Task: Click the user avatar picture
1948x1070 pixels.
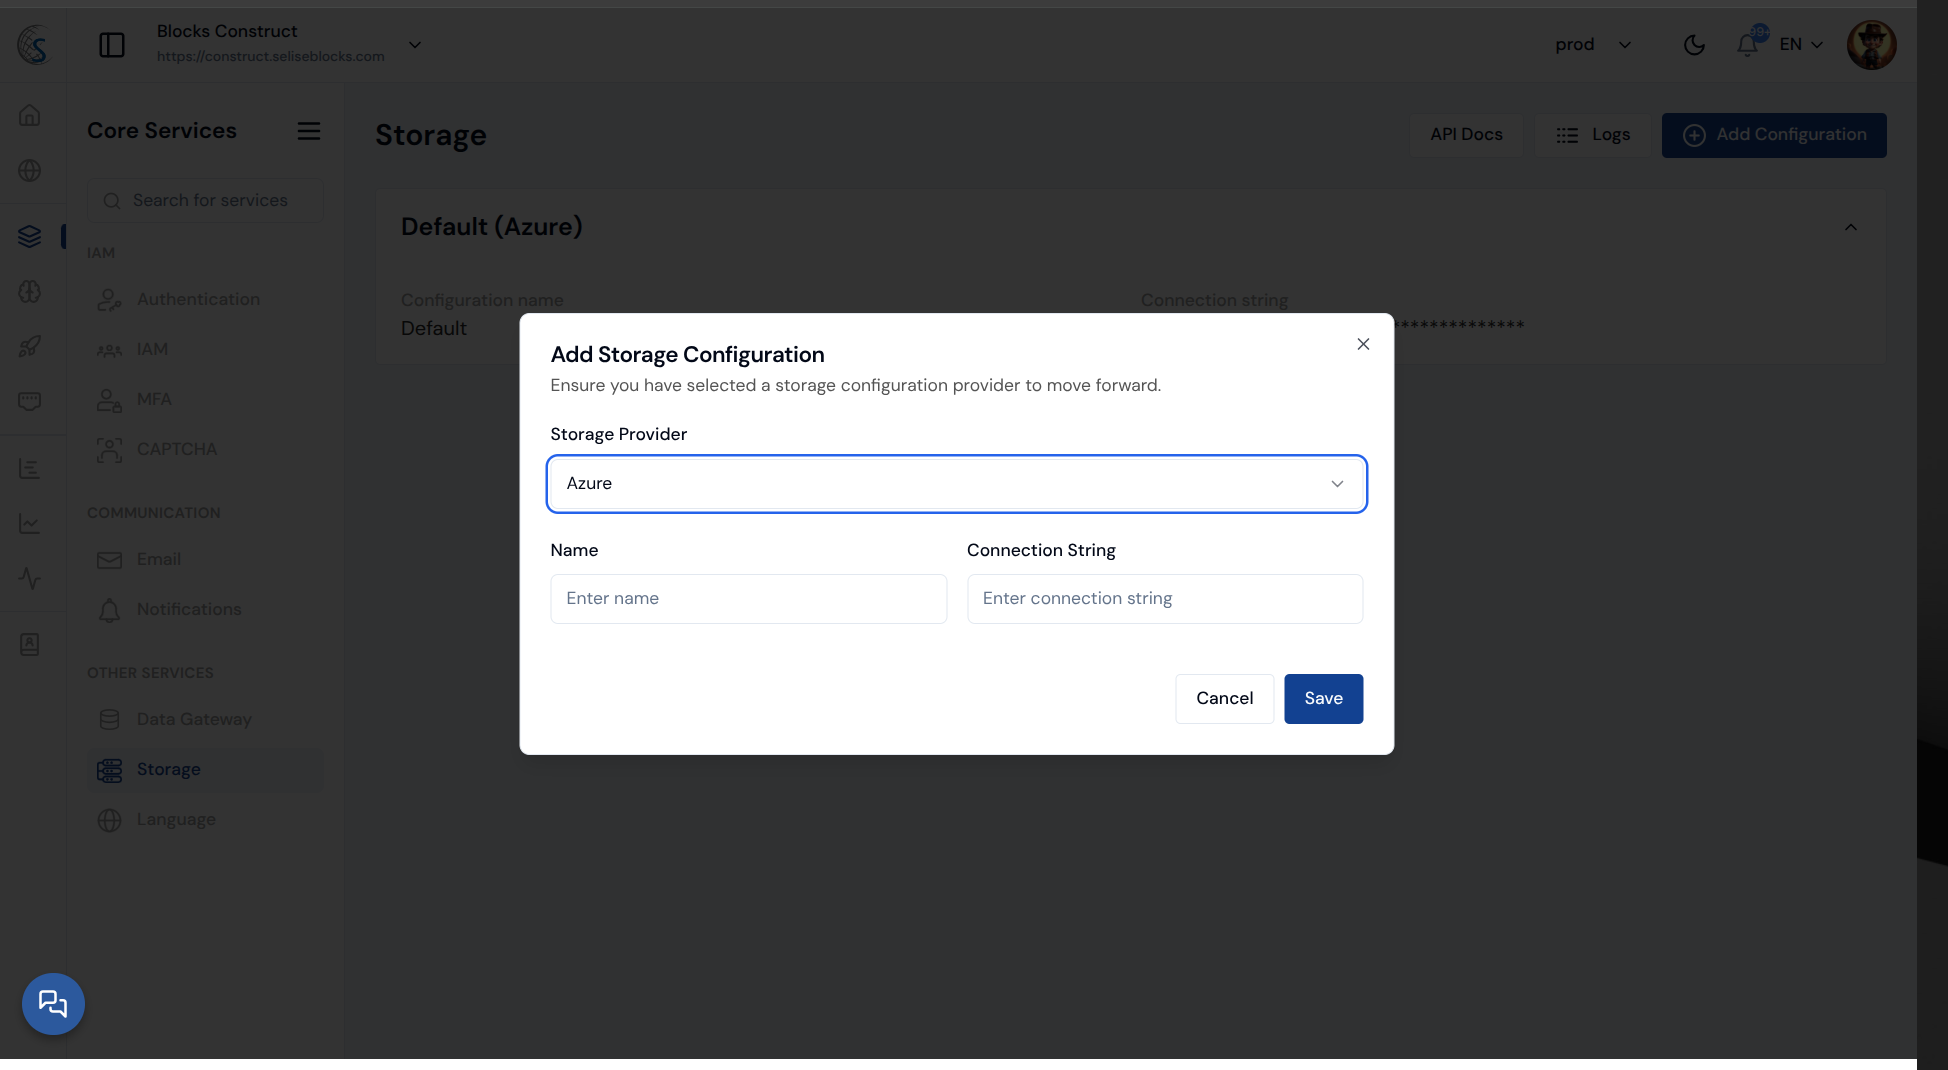Action: click(1871, 45)
